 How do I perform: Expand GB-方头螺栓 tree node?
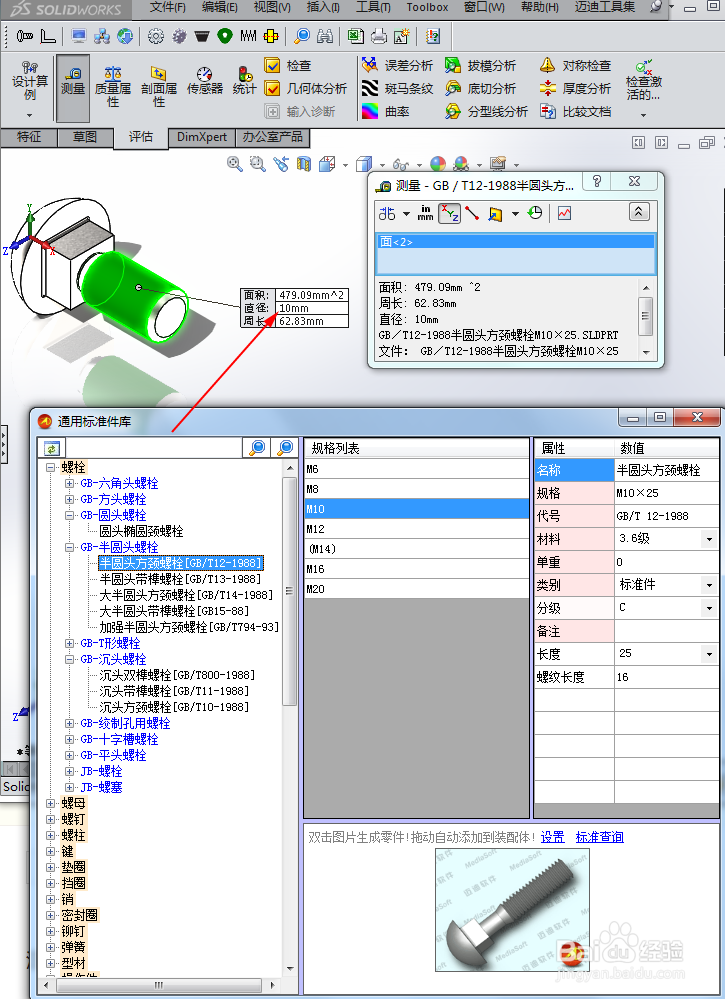tap(69, 499)
